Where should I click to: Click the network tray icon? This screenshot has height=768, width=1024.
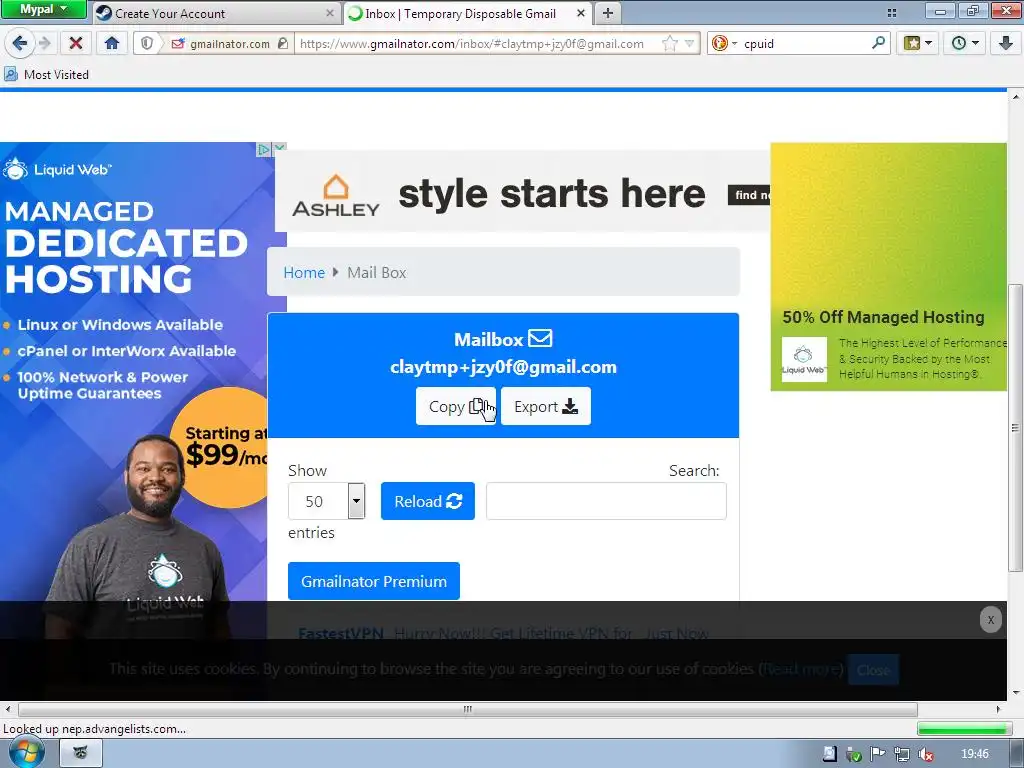(x=901, y=754)
